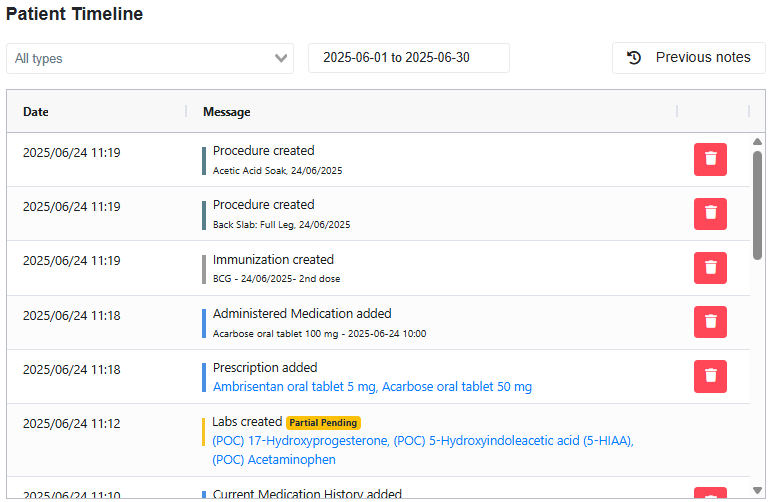Delete the Acetic Acid Soak procedure entry
The width and height of the screenshot is (773, 502).
(710, 159)
